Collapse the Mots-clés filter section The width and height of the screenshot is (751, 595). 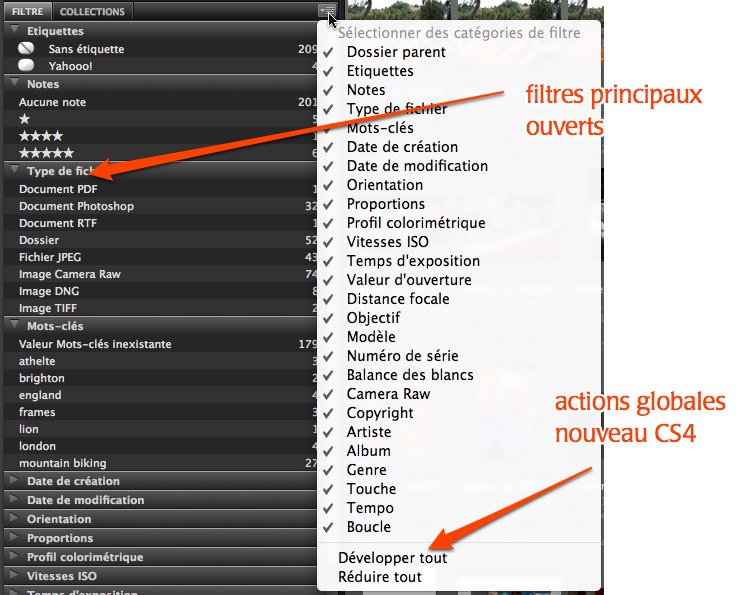coord(14,325)
